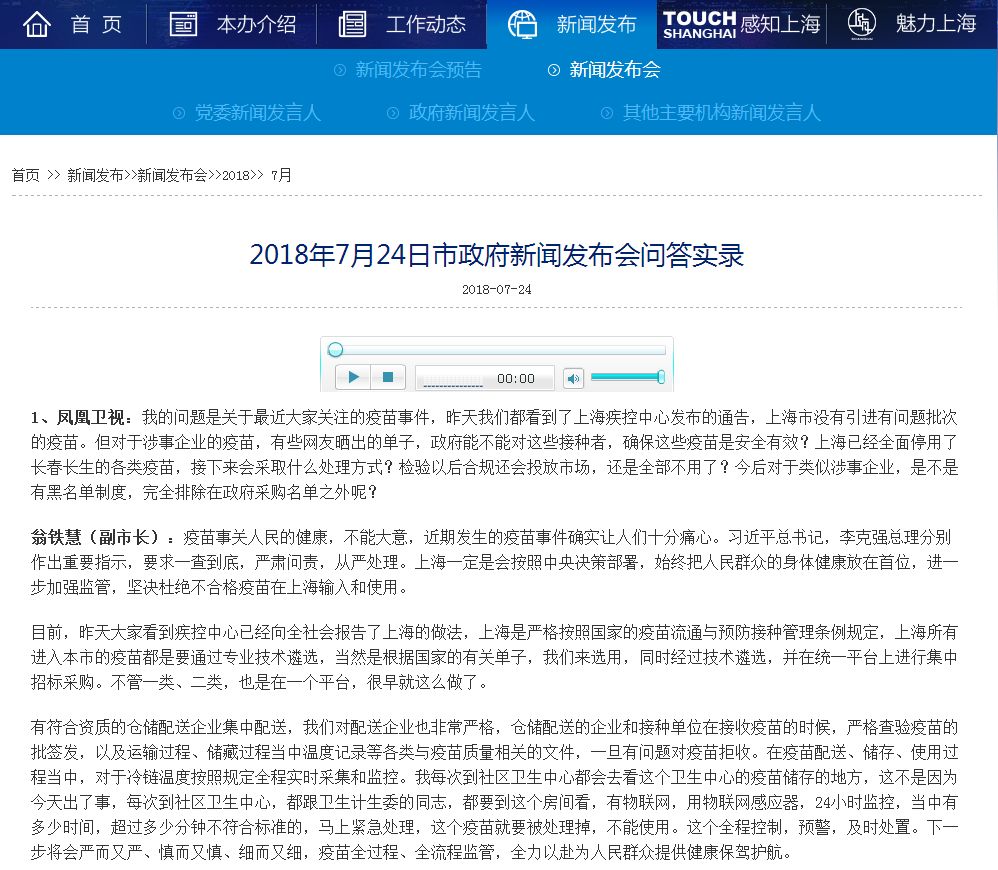
Task: Click 新闻发布会 in the breadcrumb
Action: [172, 175]
